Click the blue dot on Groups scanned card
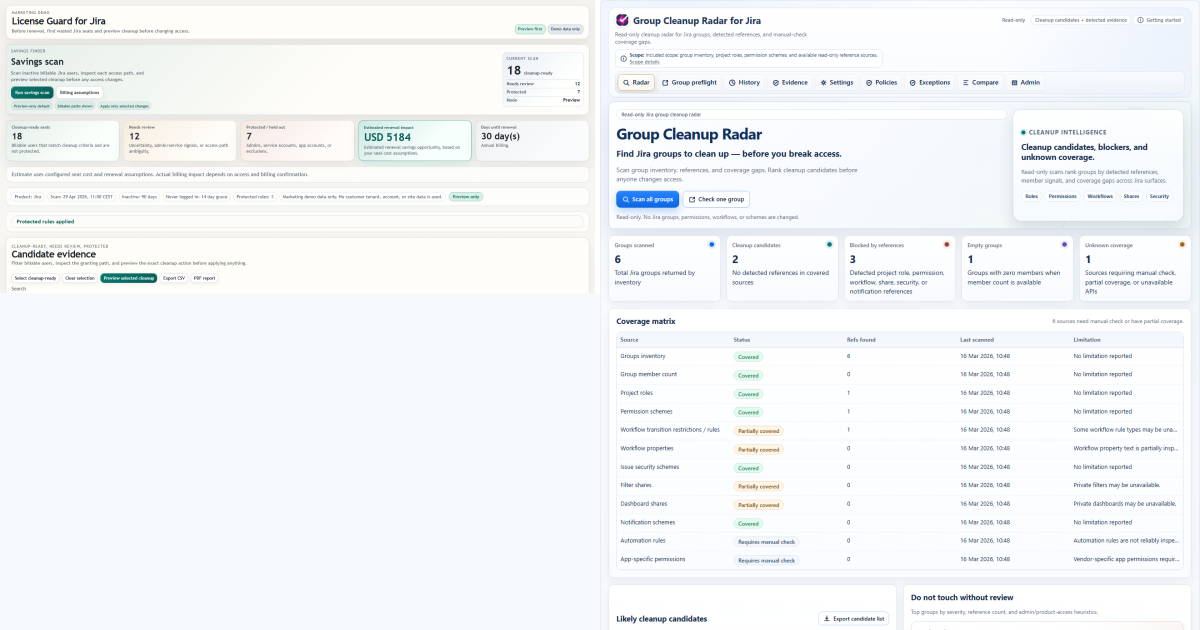This screenshot has width=1200, height=630. coord(711,244)
